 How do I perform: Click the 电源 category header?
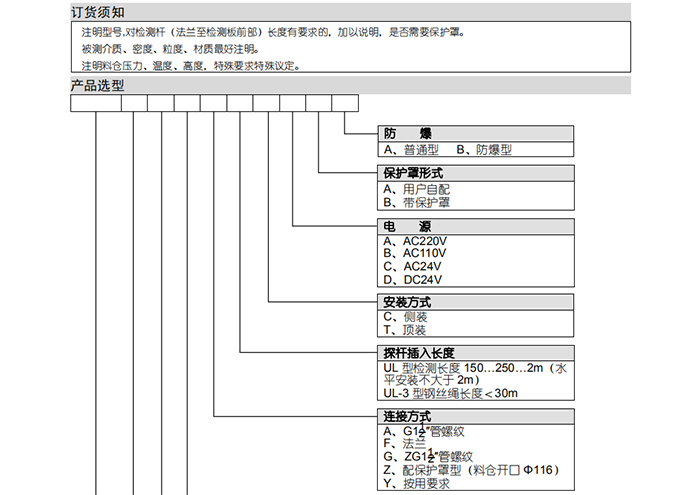click(407, 226)
